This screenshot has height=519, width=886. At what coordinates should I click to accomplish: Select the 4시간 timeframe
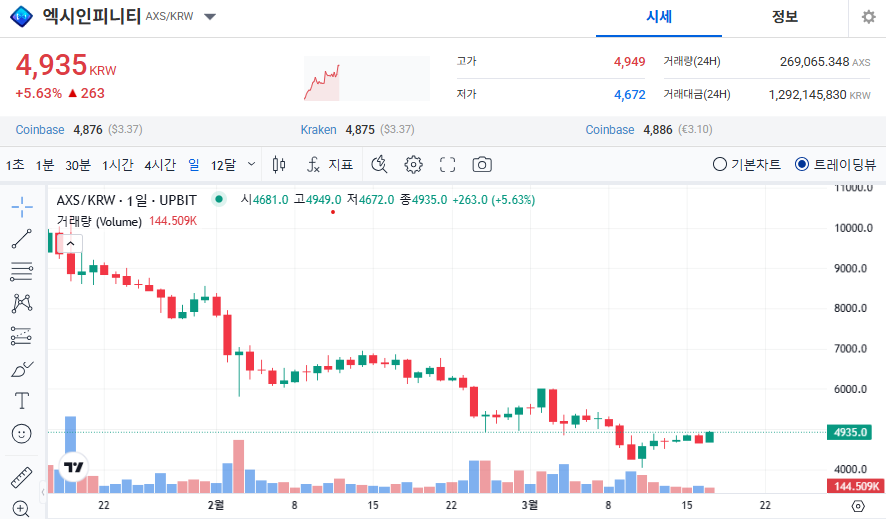(160, 165)
